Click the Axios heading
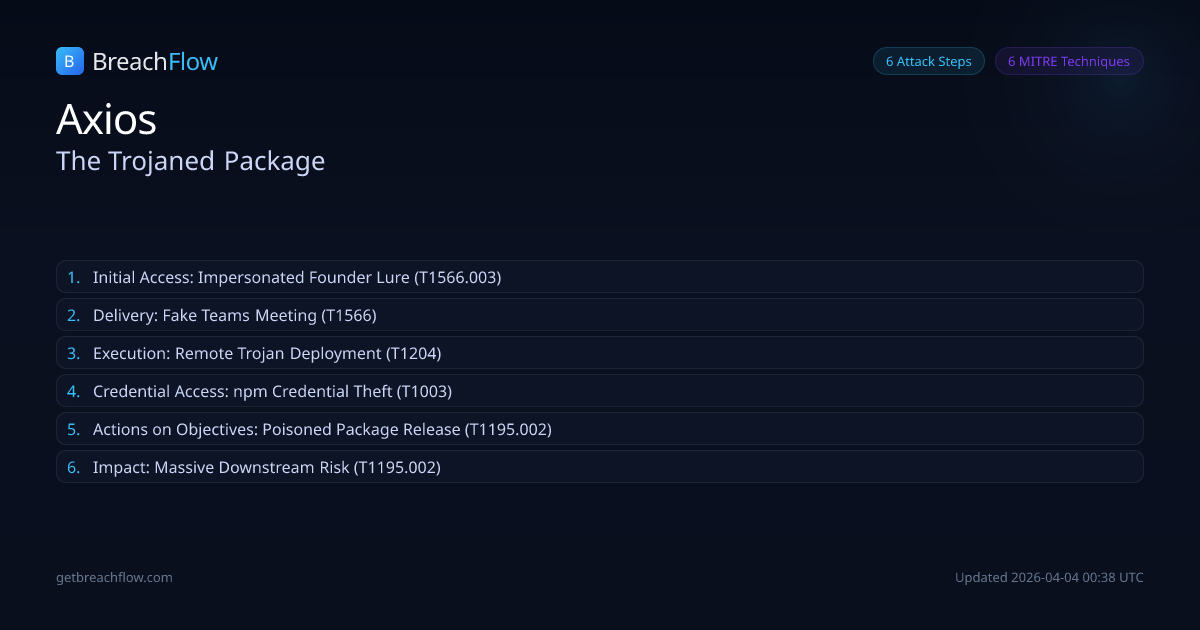The width and height of the screenshot is (1200, 630). 106,119
